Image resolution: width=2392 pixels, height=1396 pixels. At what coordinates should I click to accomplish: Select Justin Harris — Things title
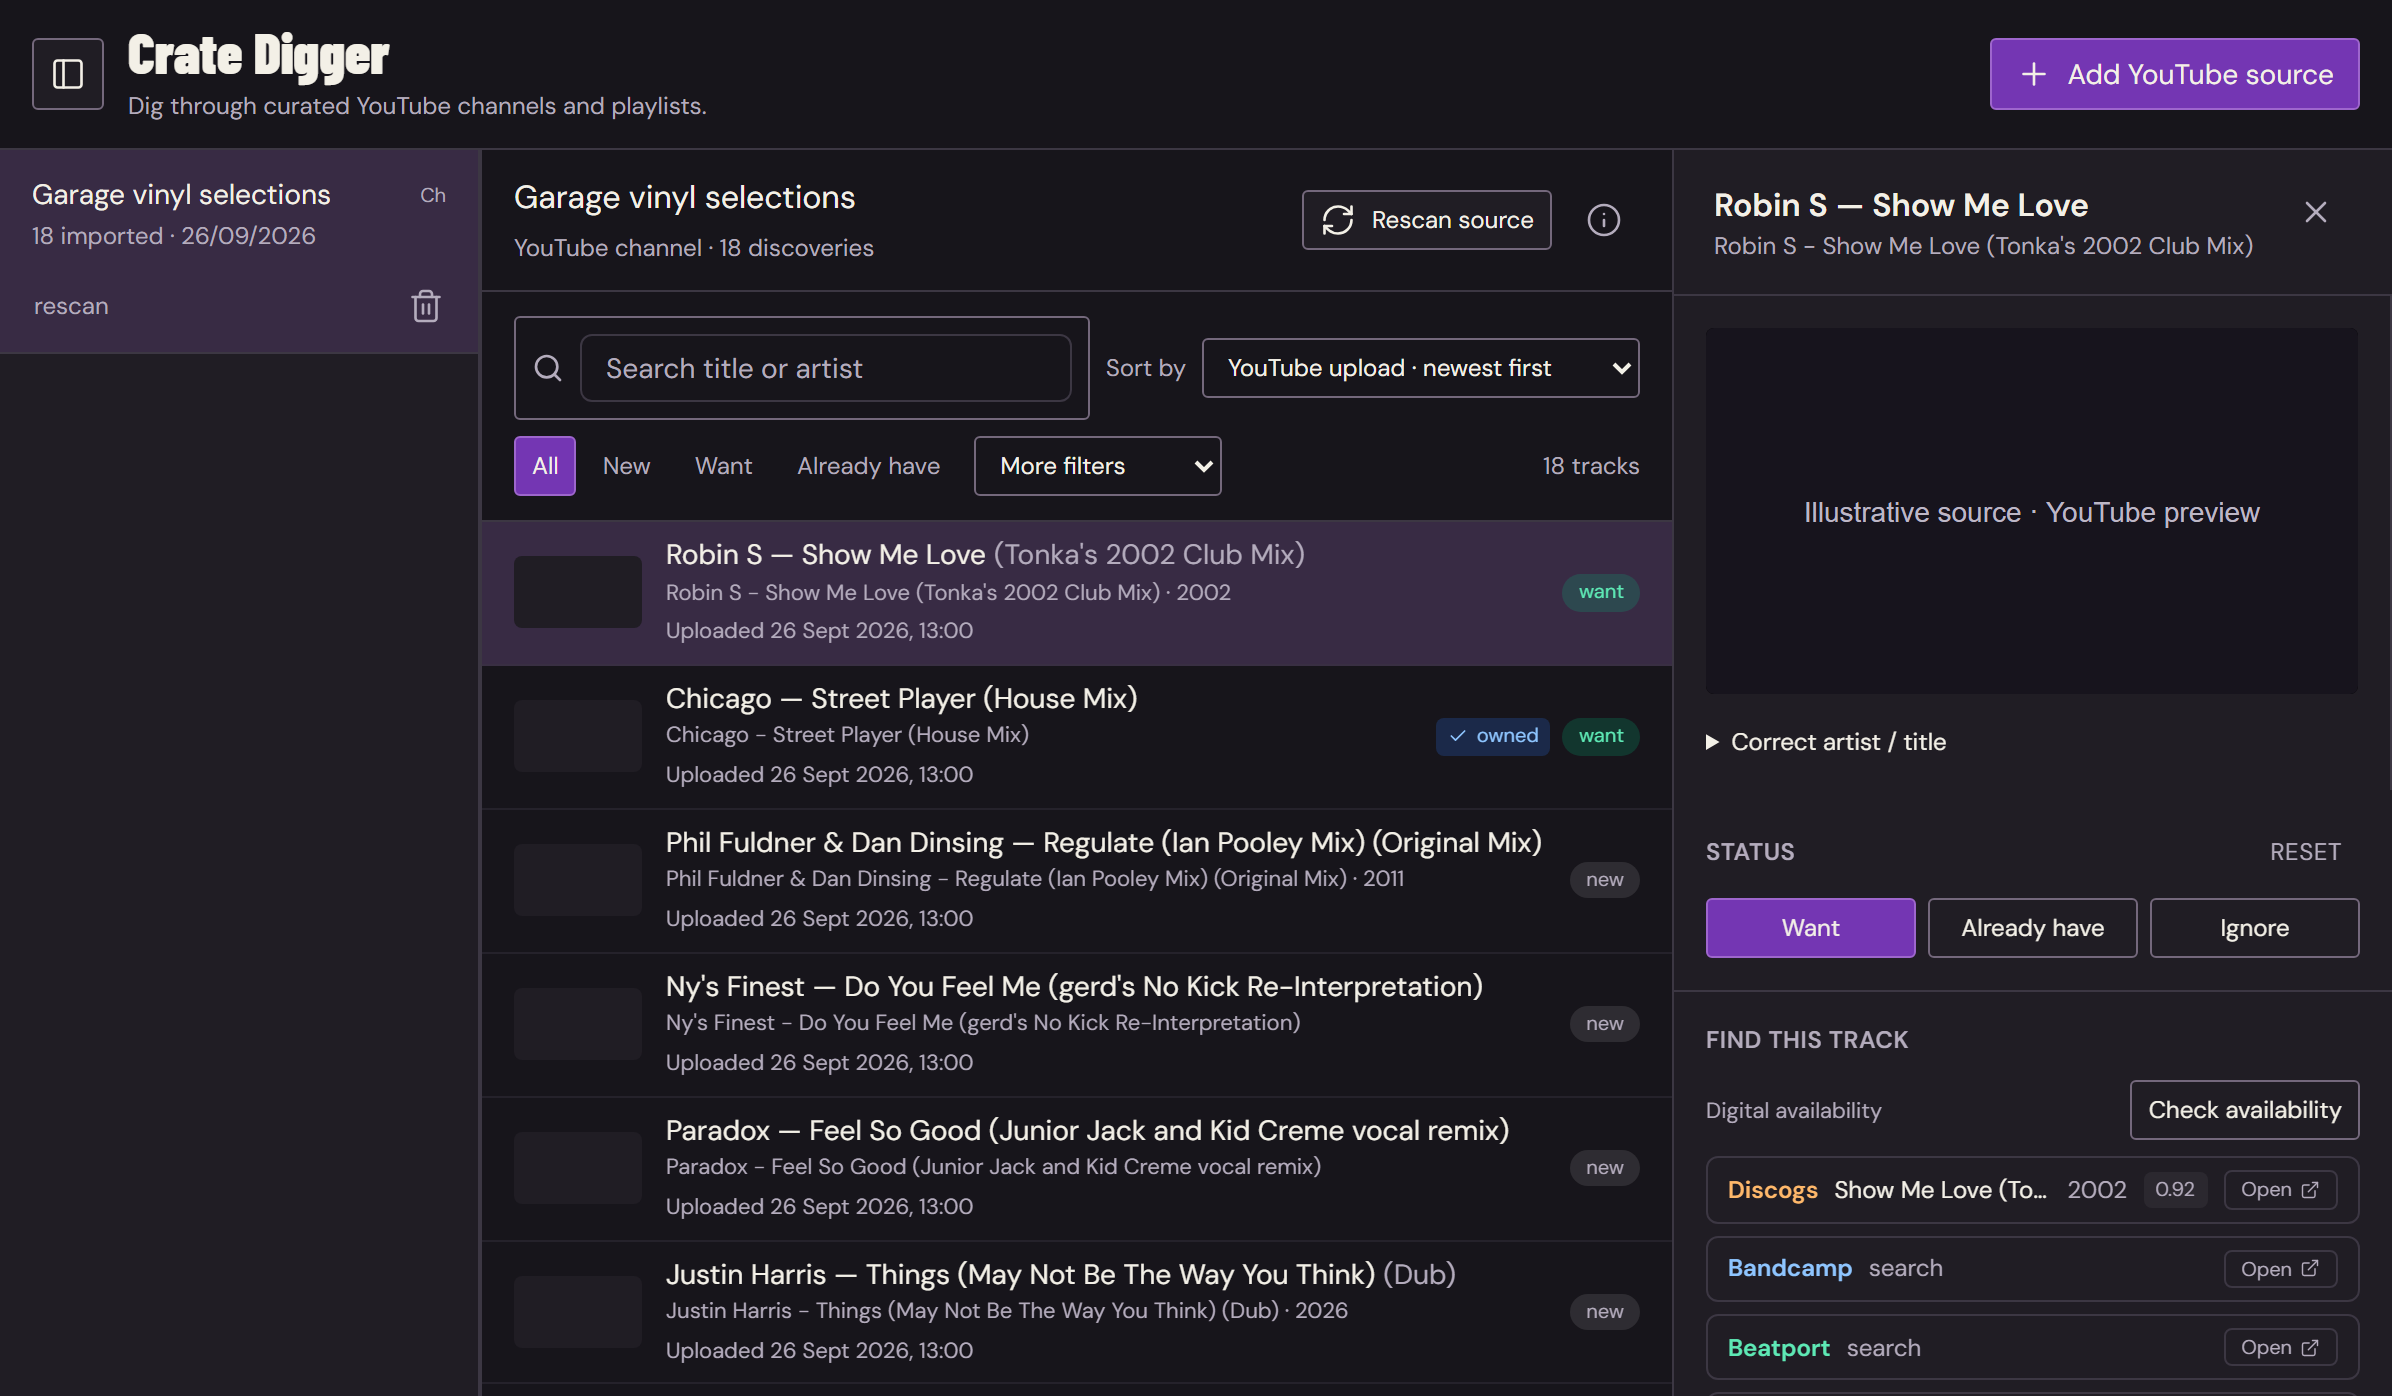click(1060, 1274)
